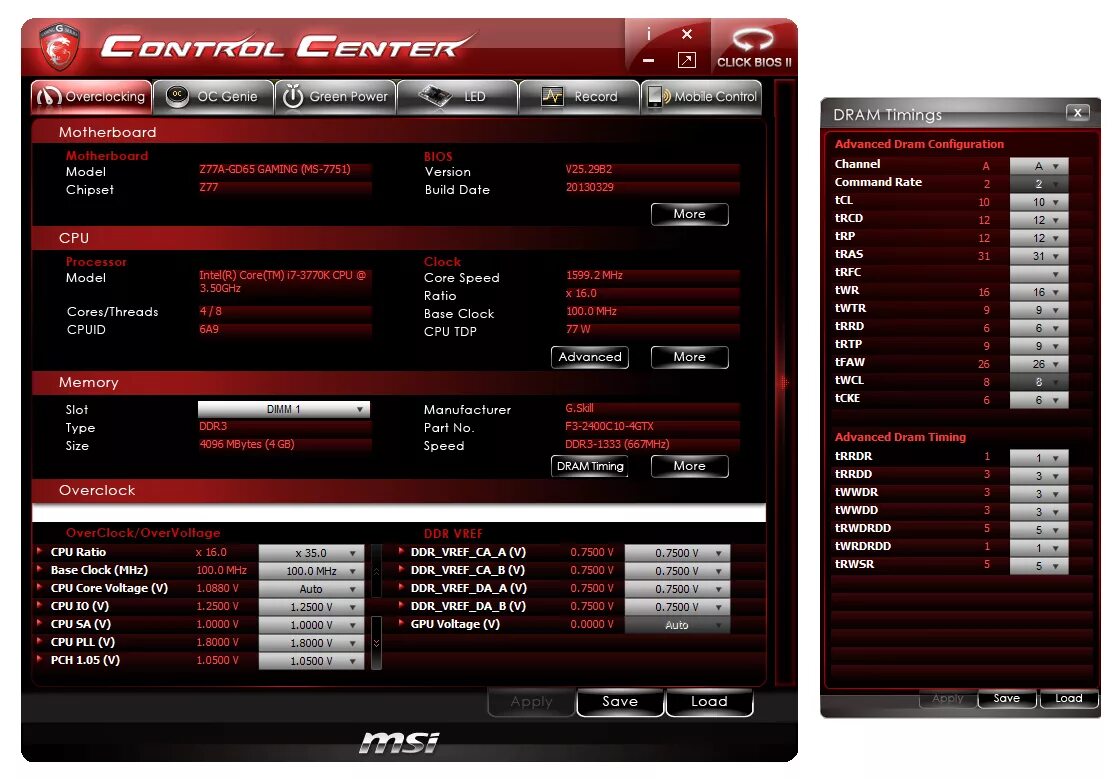Open the tCL 10 dropdown
Screen dimensions: 1116x779
(x=1039, y=202)
